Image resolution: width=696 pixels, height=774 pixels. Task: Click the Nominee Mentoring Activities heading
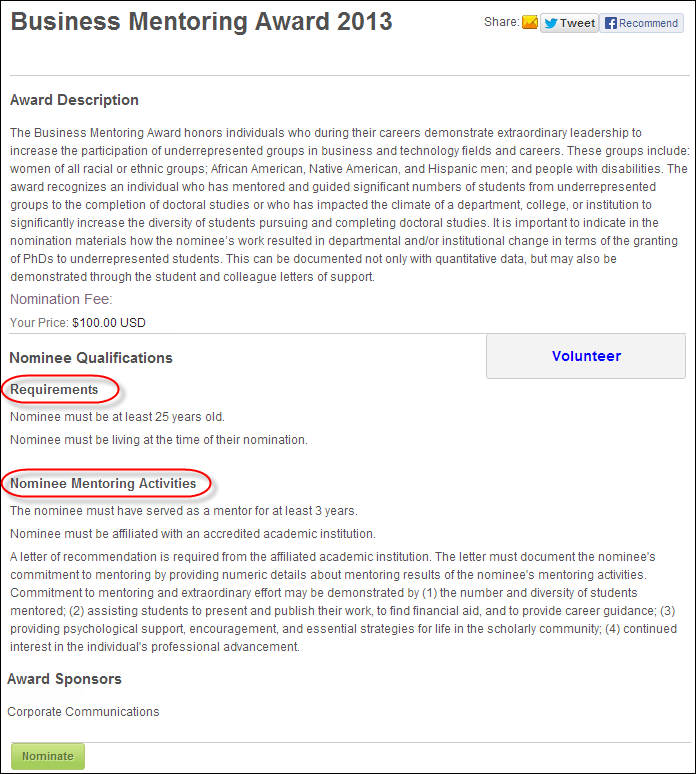tap(103, 483)
